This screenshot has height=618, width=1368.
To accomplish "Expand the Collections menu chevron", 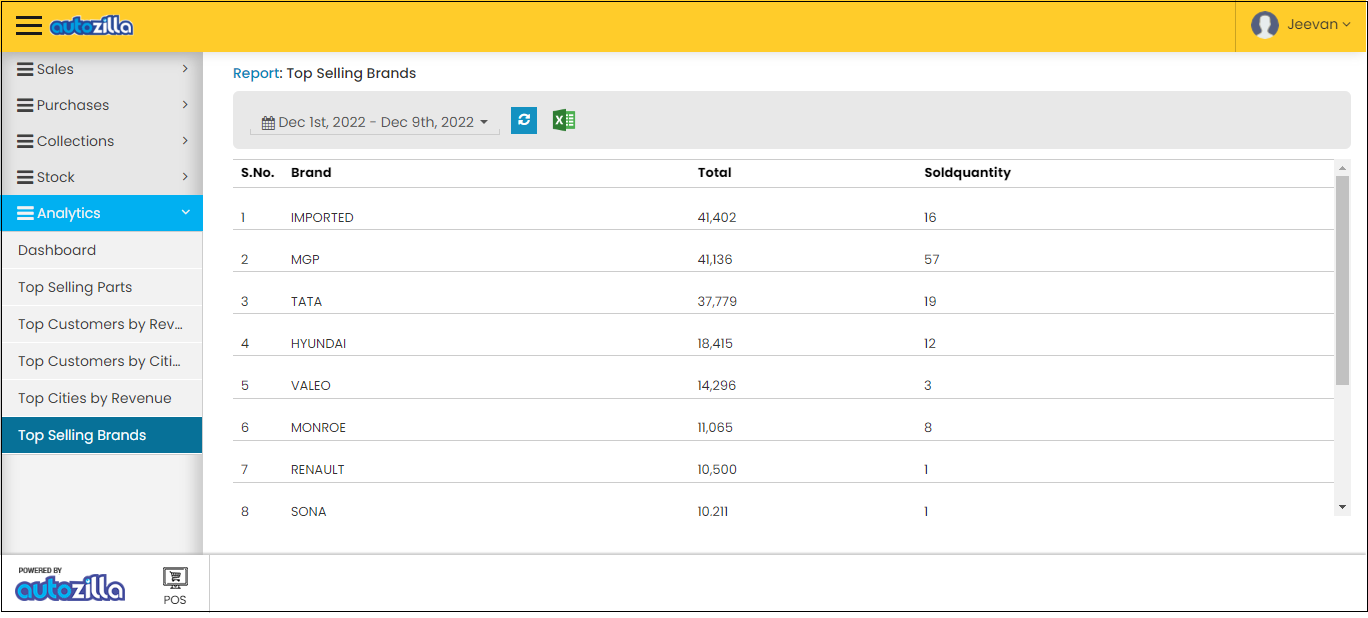I will (185, 141).
